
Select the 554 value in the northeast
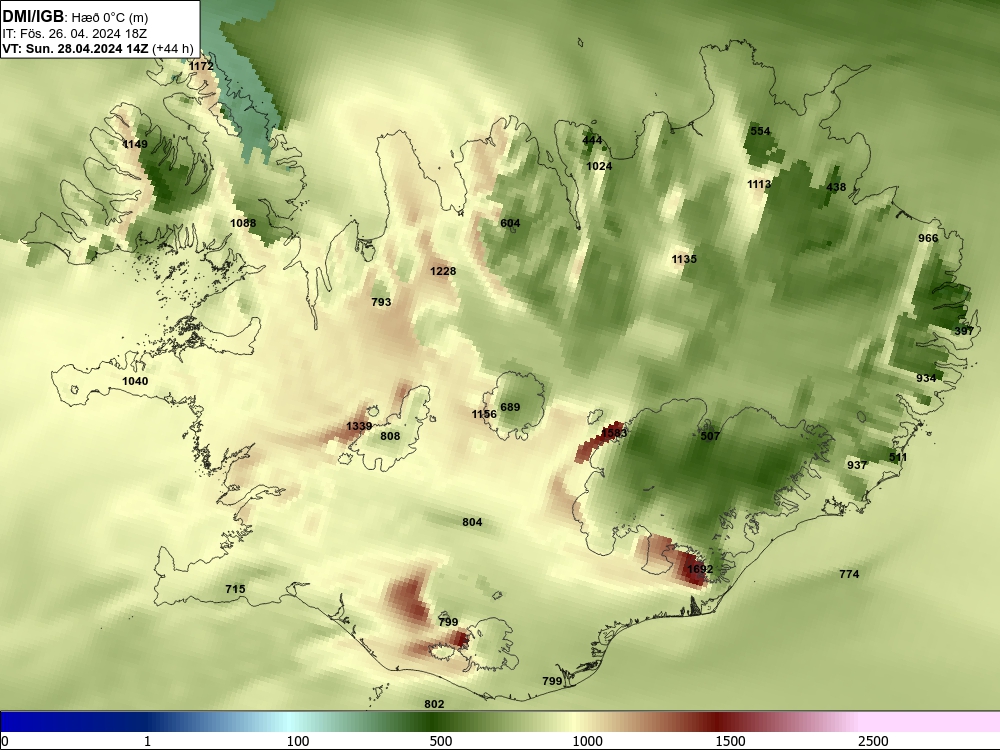tap(760, 131)
